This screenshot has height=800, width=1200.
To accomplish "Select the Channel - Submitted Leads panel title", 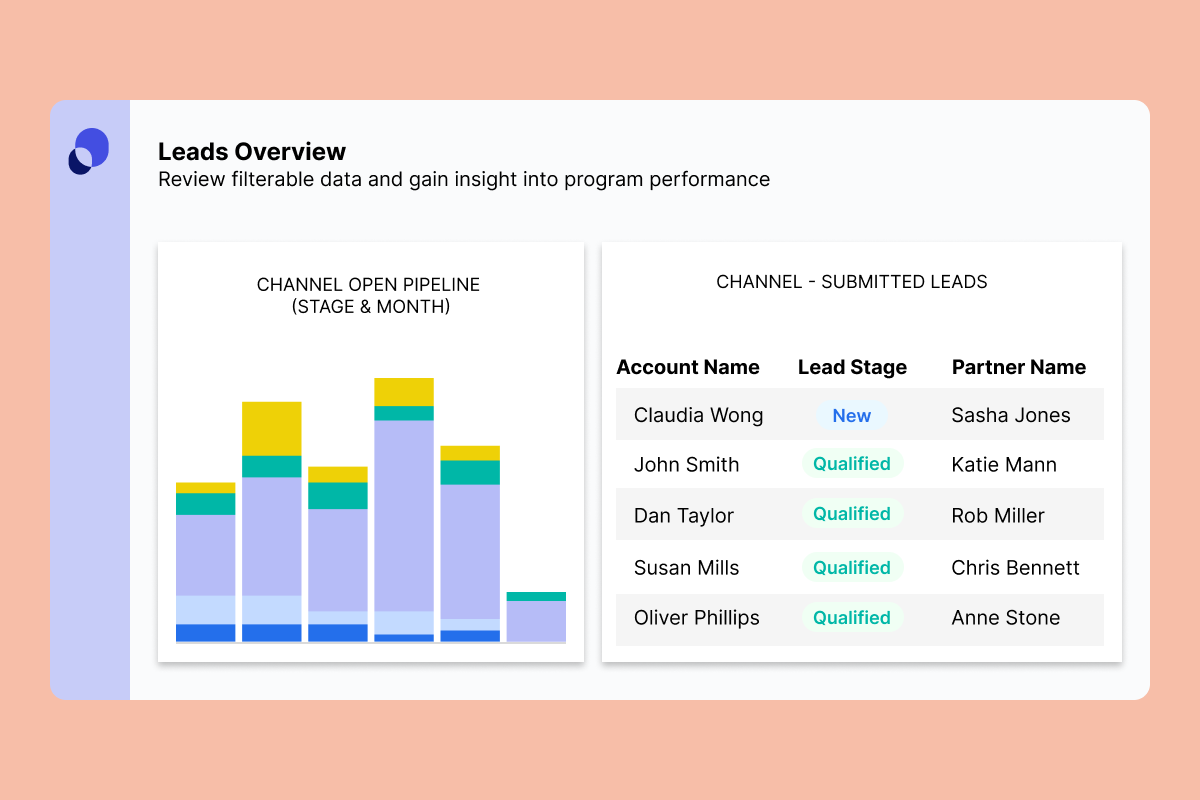I will [x=851, y=282].
